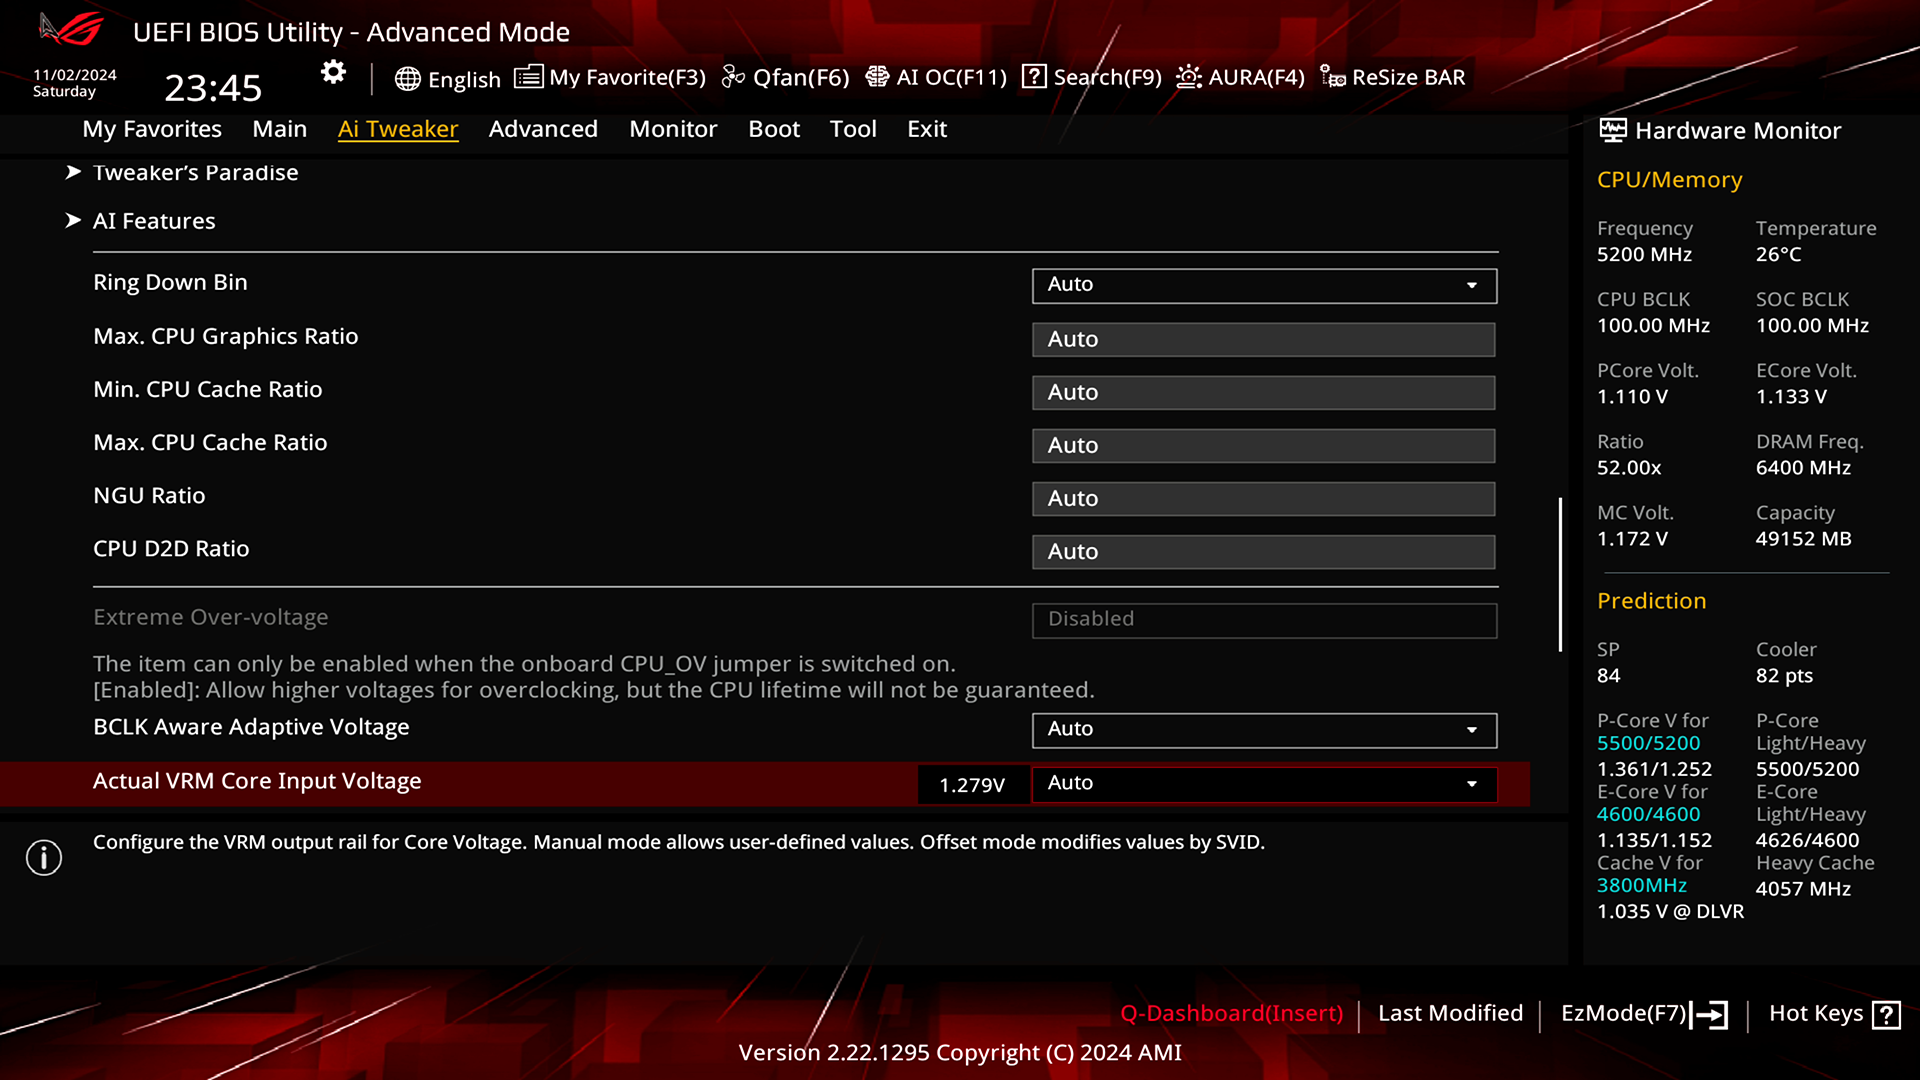Open BCLK Aware Adaptive Voltage dropdown
Viewport: 1920px width, 1080px height.
point(1264,730)
